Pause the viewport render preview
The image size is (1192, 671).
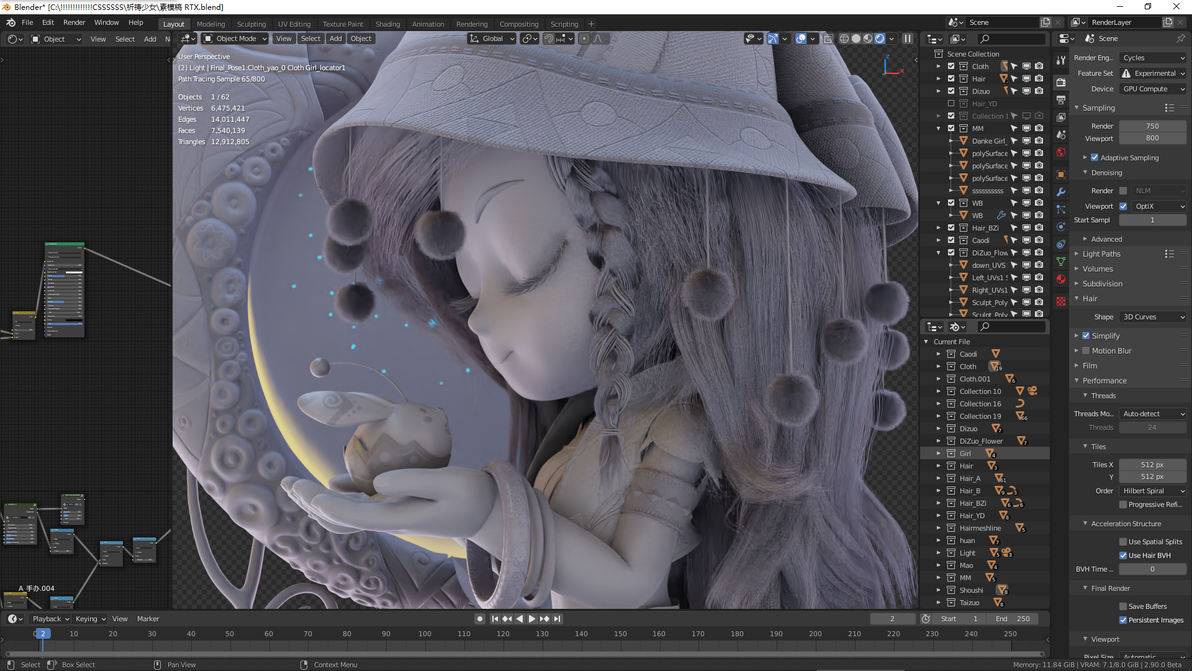pyautogui.click(x=907, y=39)
